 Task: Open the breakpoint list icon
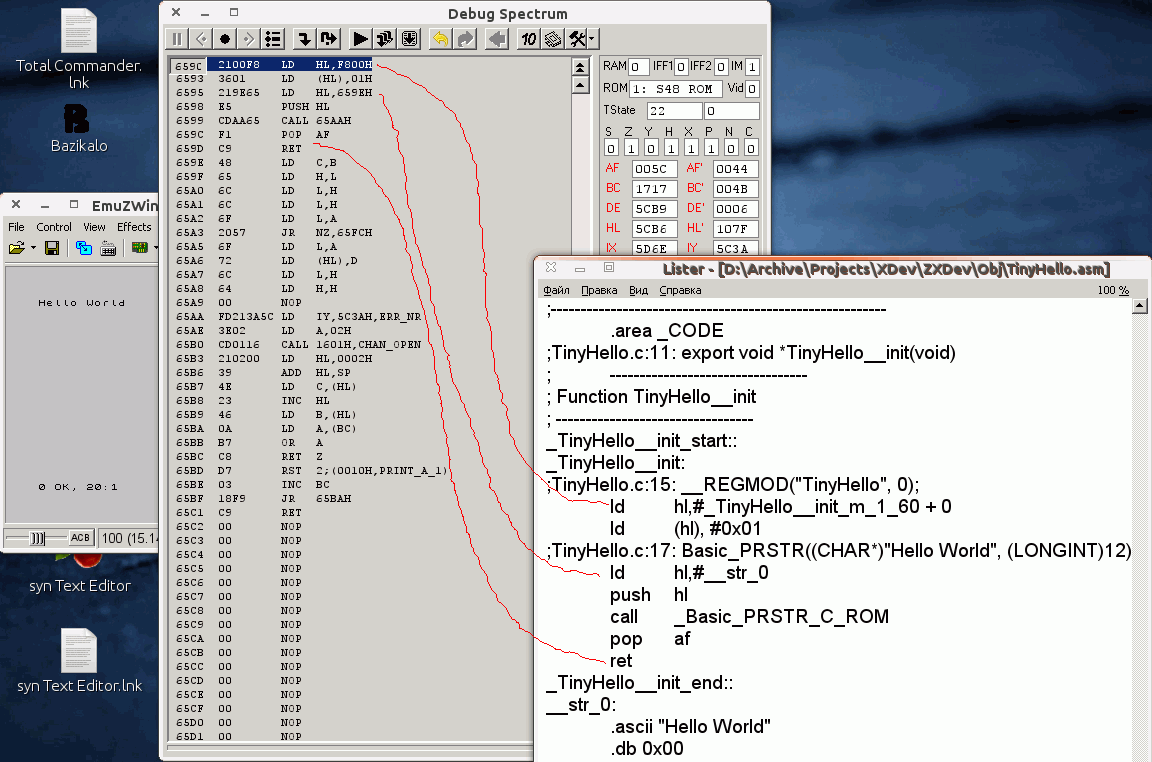[273, 39]
